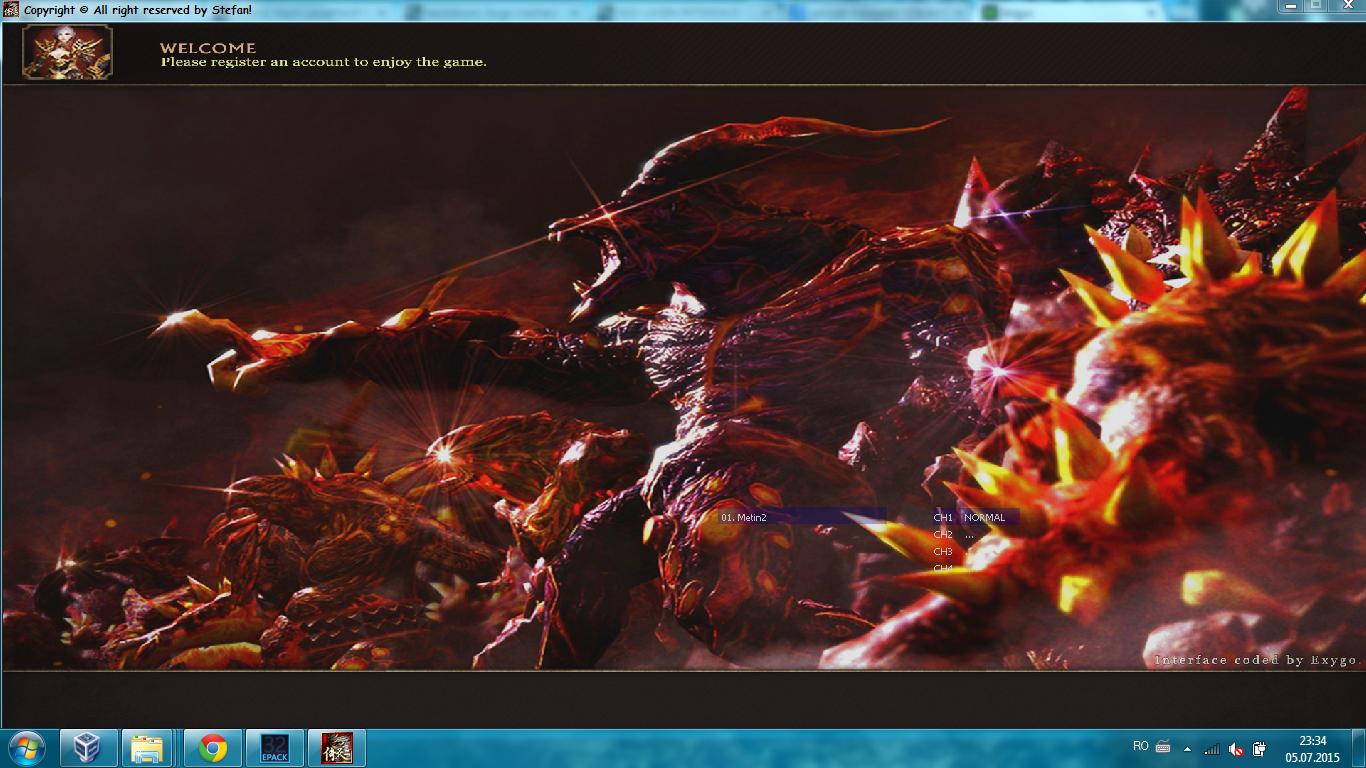Click the RO input language indicator

(x=1141, y=746)
